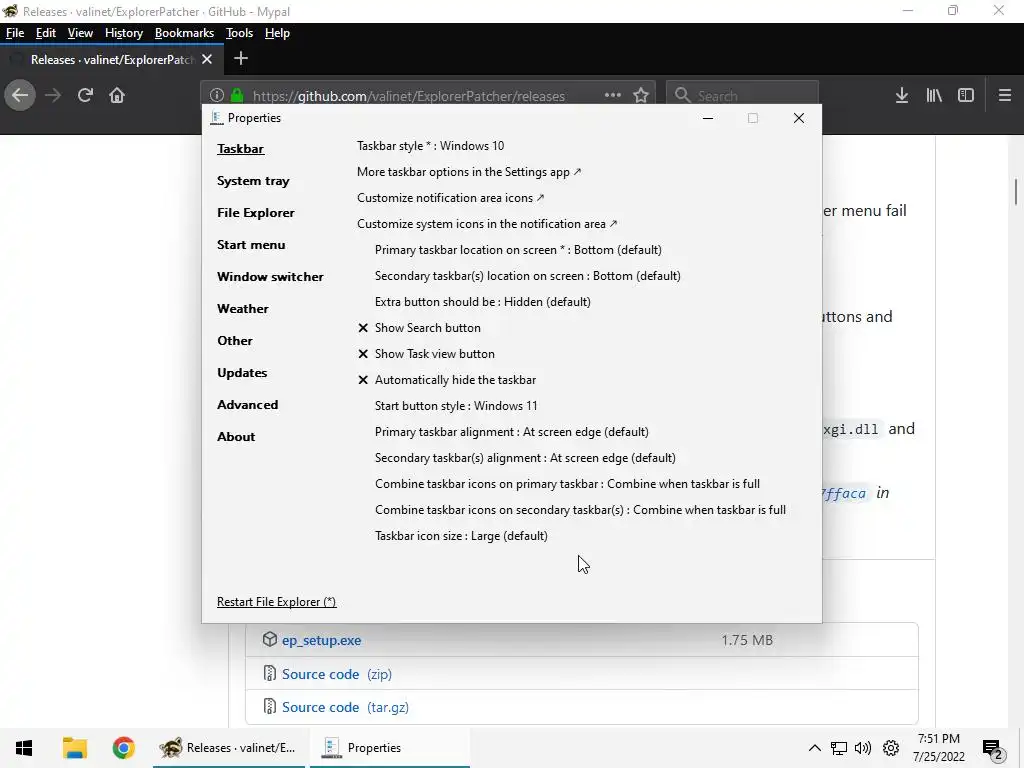Go back with the browser back arrow
The height and width of the screenshot is (768, 1024).
(x=20, y=95)
